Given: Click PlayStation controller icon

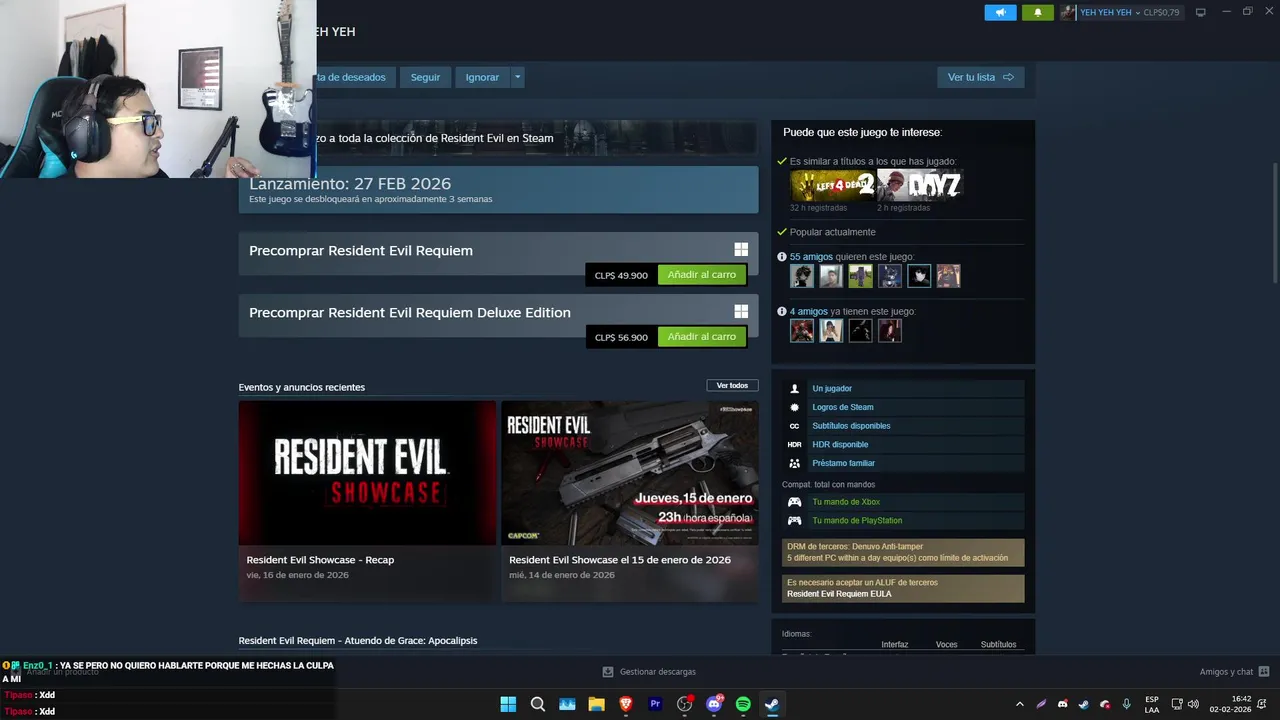Looking at the screenshot, I should [x=795, y=521].
